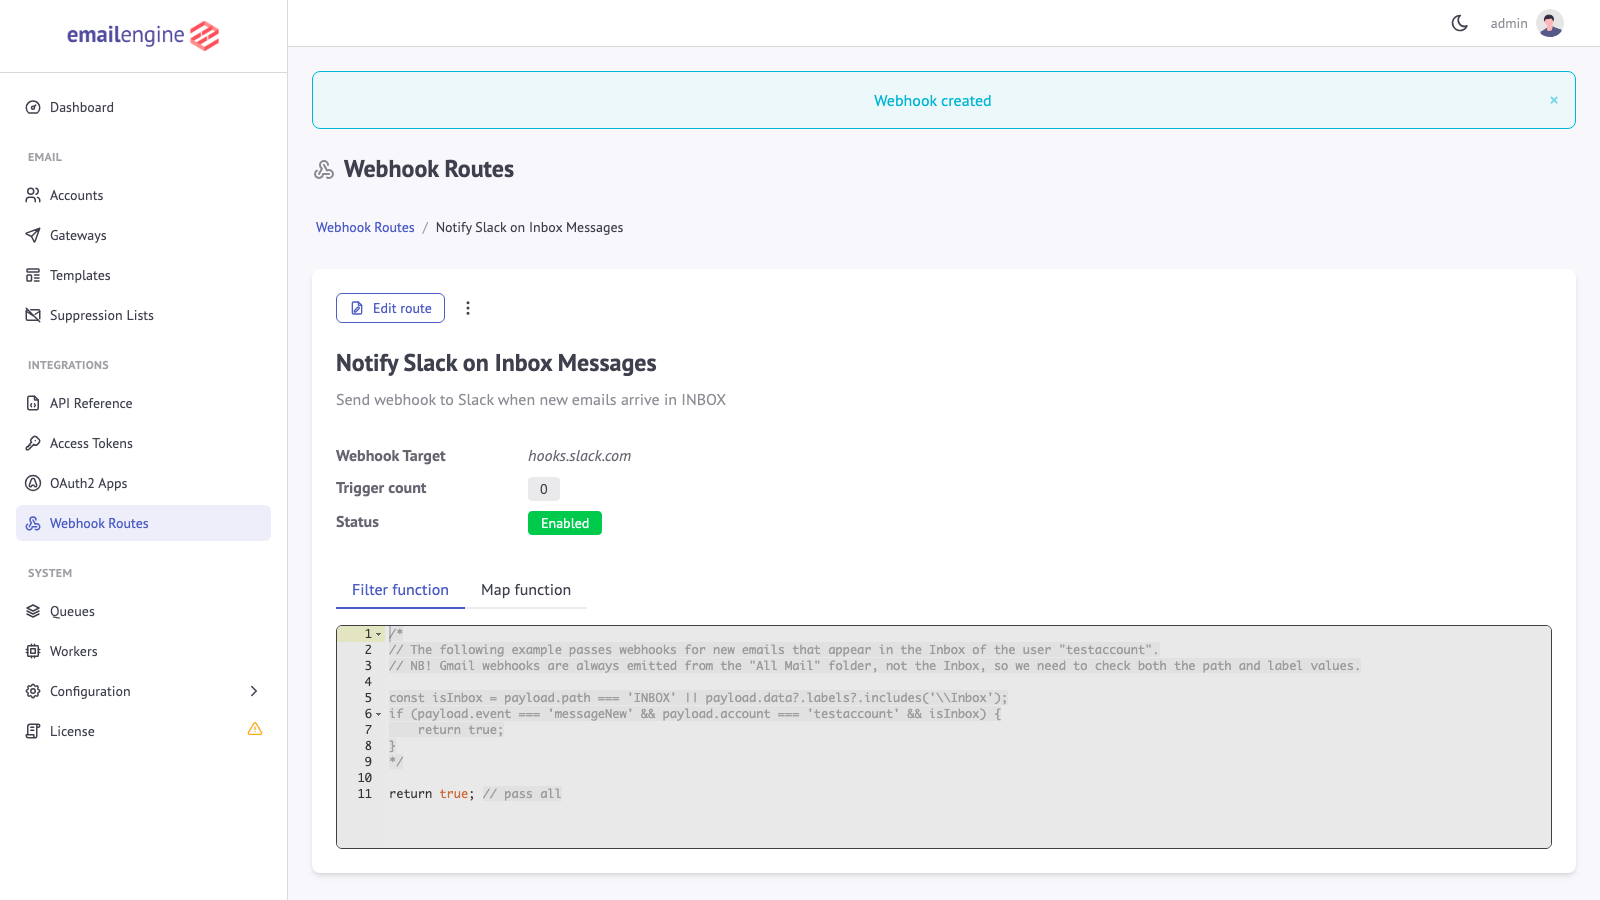Click the Webhook Target label

391,456
